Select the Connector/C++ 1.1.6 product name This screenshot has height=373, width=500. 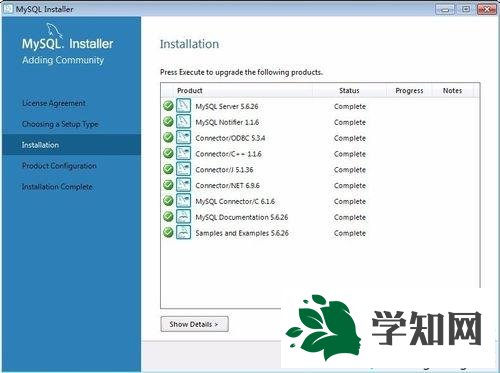coord(228,154)
